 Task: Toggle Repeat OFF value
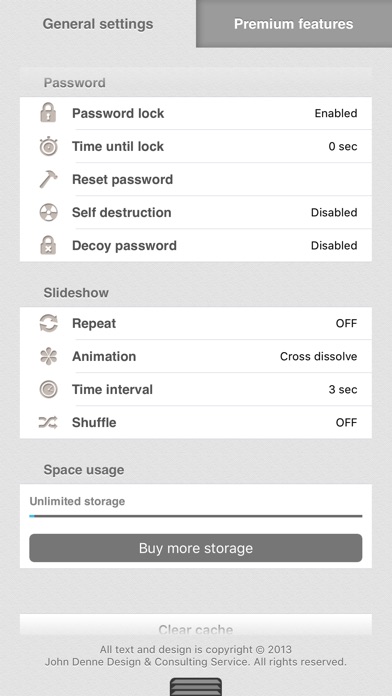tap(346, 323)
